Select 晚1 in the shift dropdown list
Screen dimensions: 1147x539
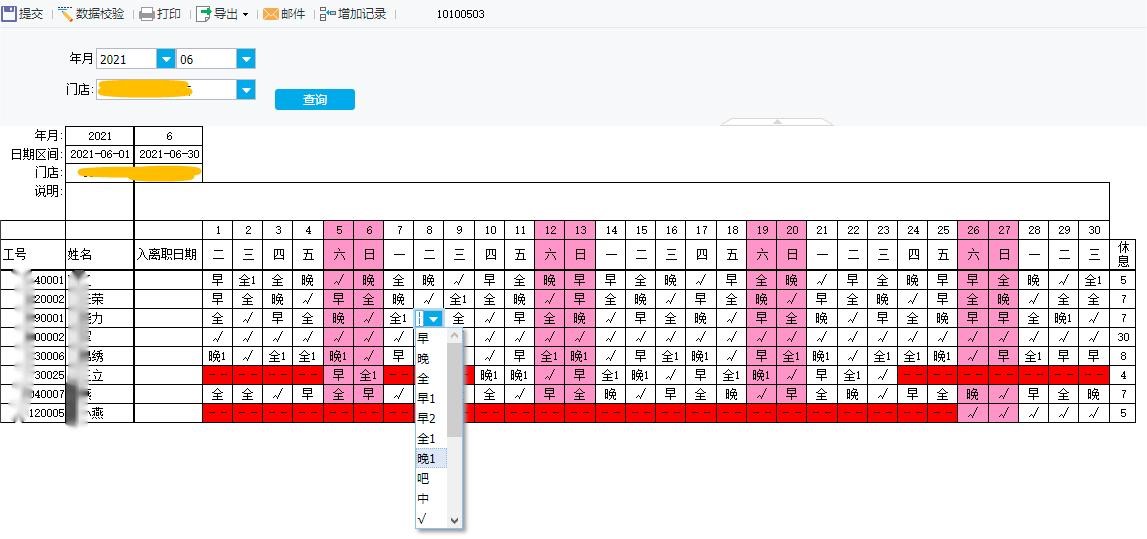click(x=425, y=458)
